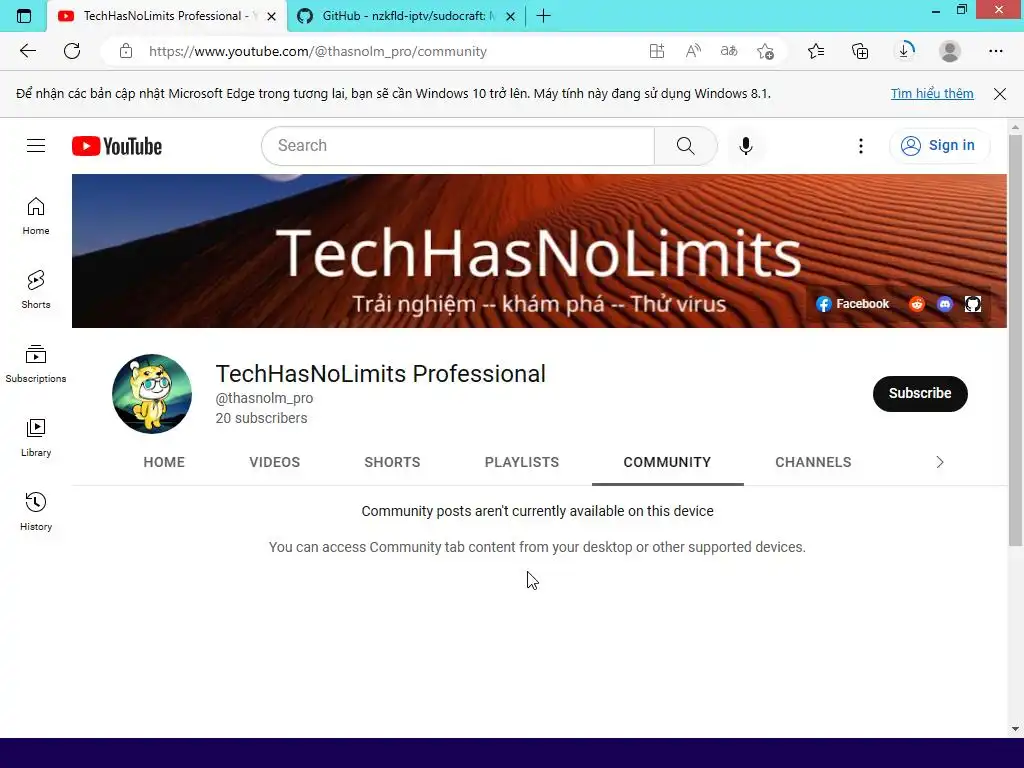Open Library in the sidebar
This screenshot has height=768, width=1024.
[36, 438]
